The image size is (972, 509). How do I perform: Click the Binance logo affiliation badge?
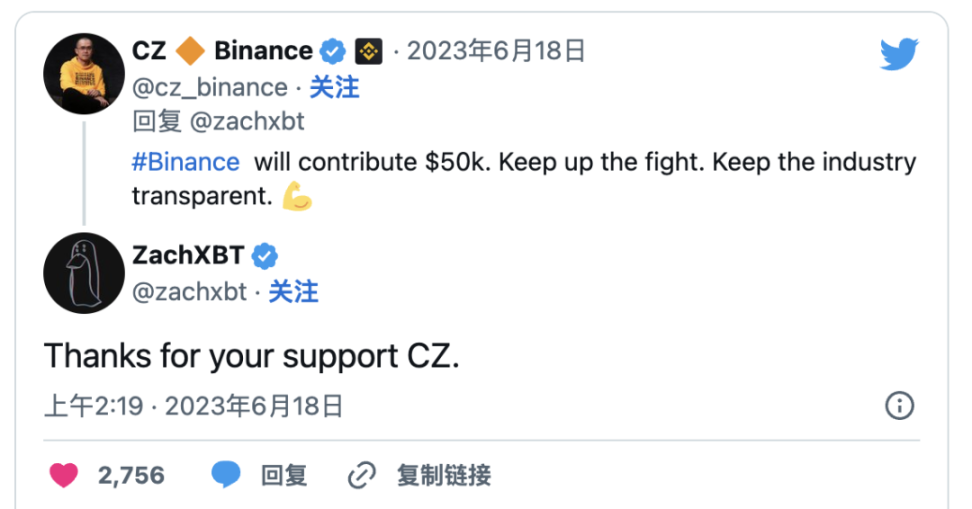[368, 51]
